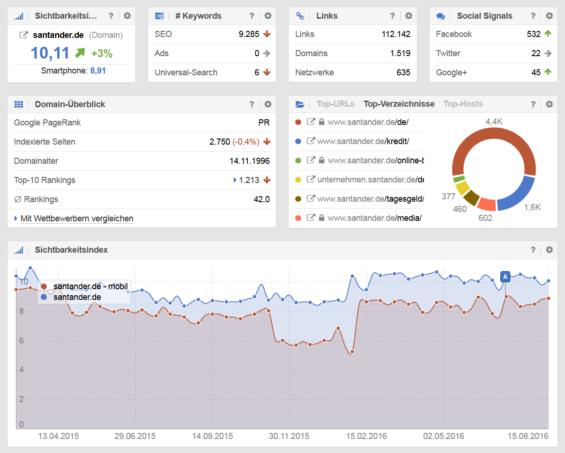Click the Google PageRank row
This screenshot has height=453, width=565.
pos(142,123)
